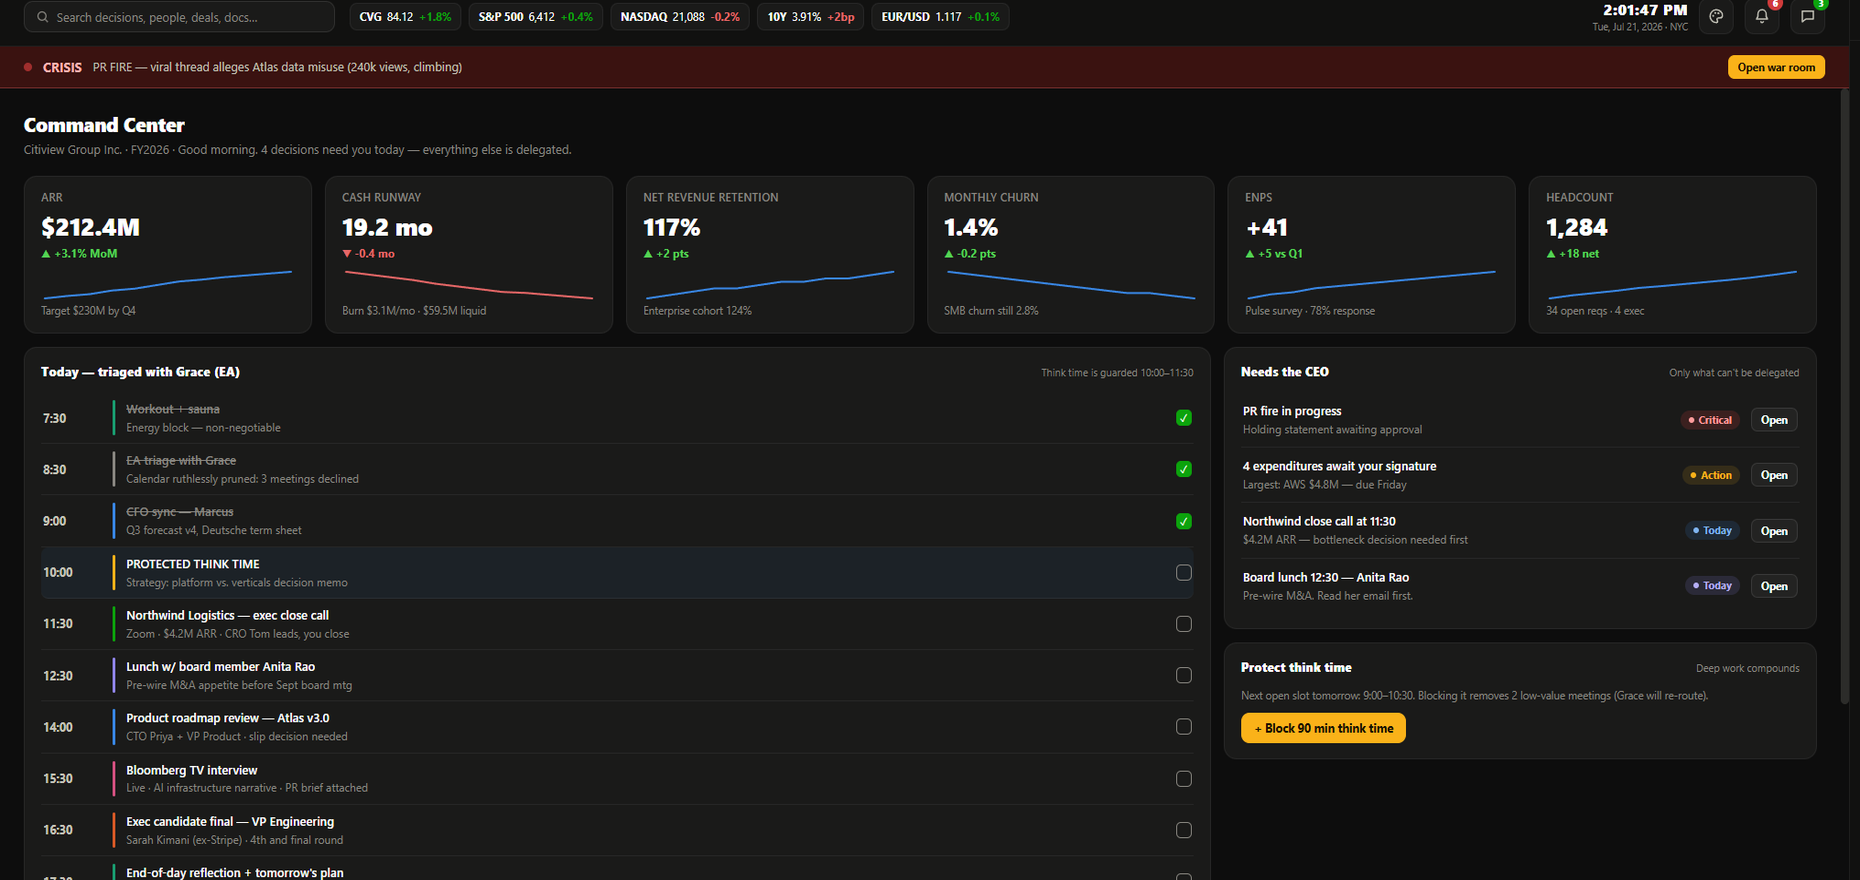Click the 2:01:47 PM clock
Image resolution: width=1860 pixels, height=880 pixels.
click(x=1645, y=10)
